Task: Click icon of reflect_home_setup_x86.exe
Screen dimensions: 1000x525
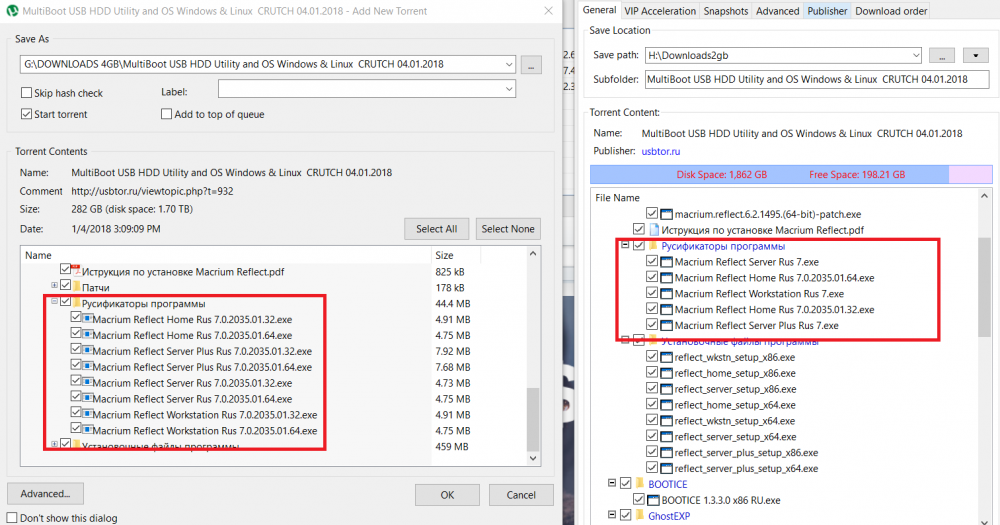Action: [666, 373]
